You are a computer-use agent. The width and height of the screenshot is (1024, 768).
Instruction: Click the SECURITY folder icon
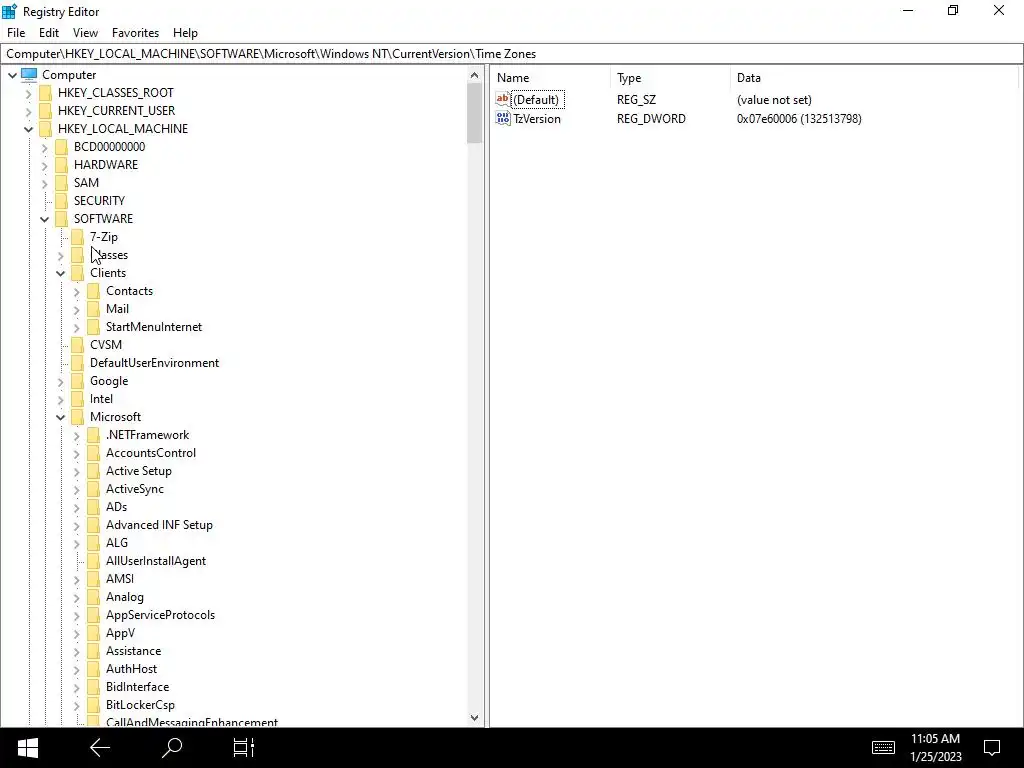click(x=61, y=200)
